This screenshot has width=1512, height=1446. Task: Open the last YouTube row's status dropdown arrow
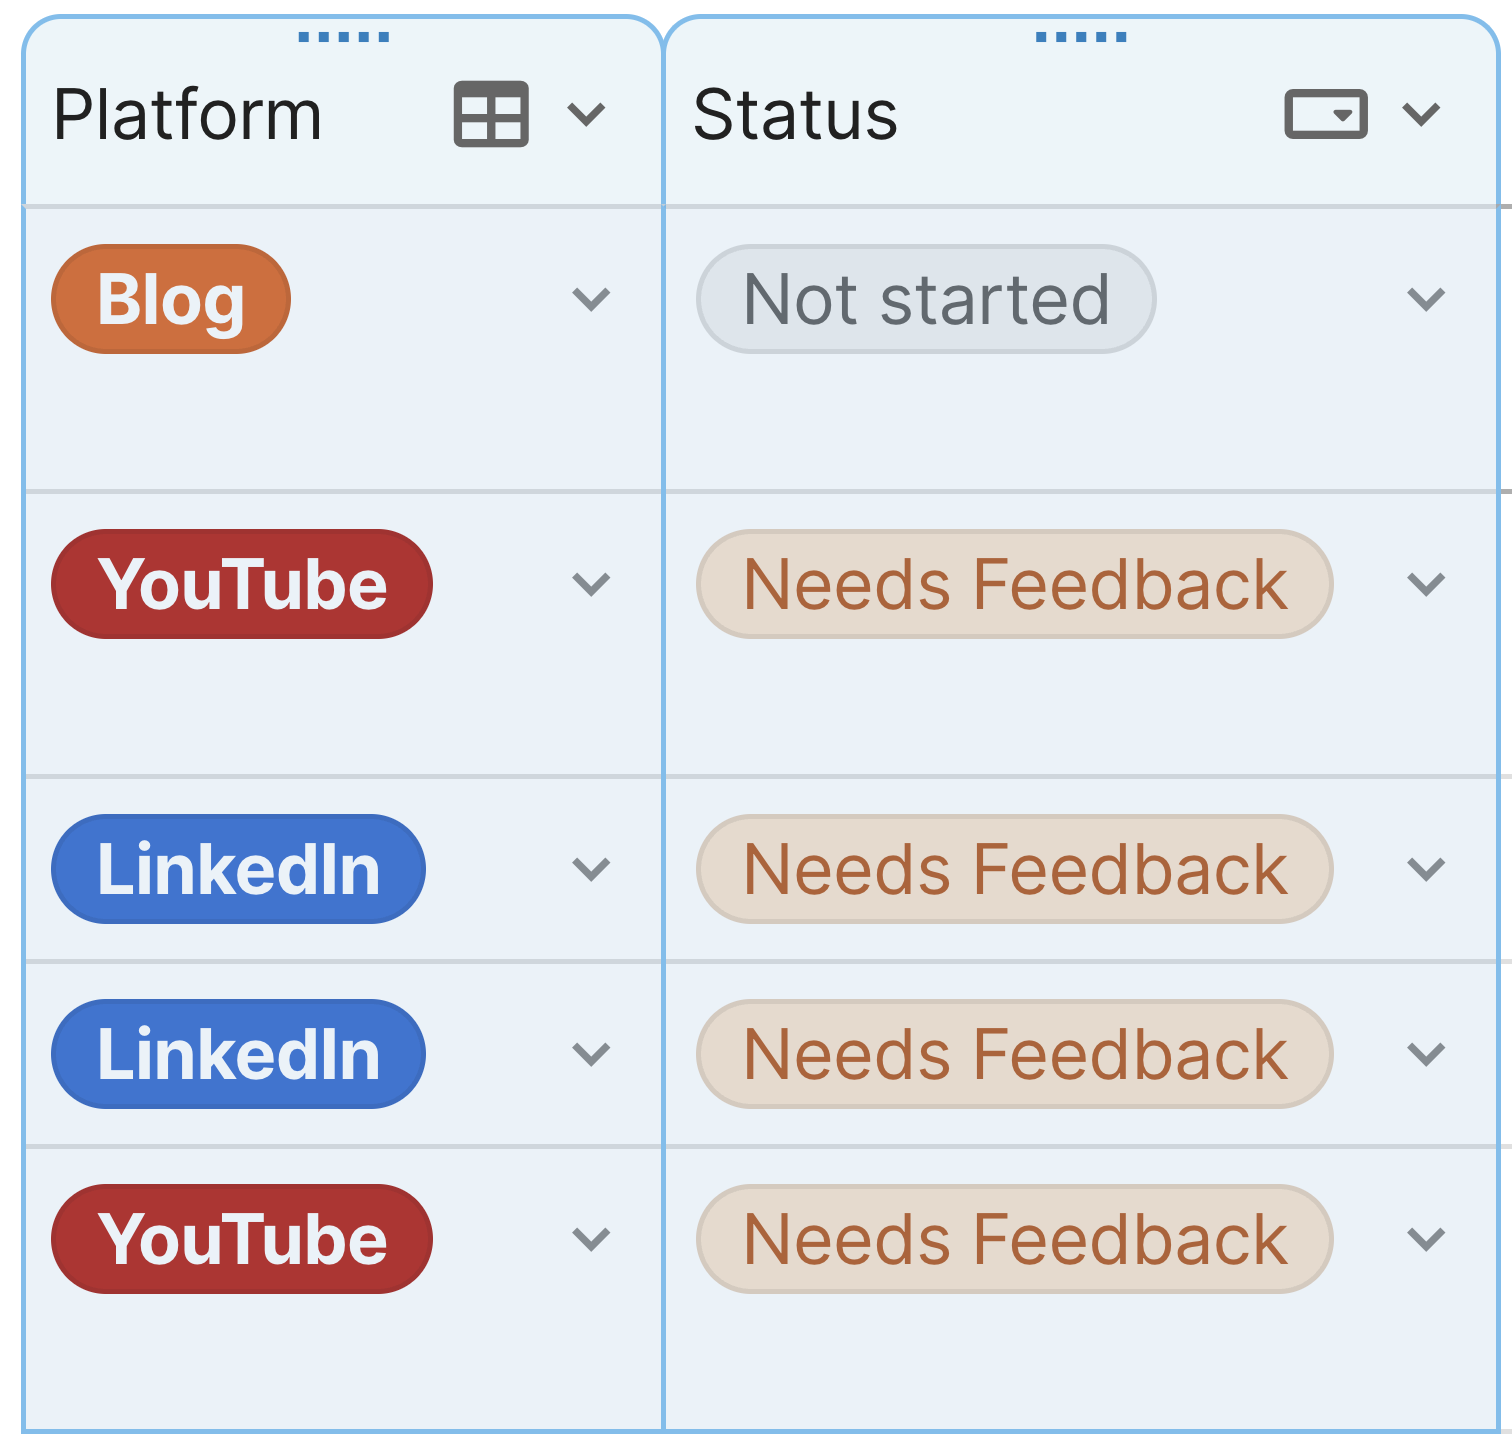click(1425, 1240)
